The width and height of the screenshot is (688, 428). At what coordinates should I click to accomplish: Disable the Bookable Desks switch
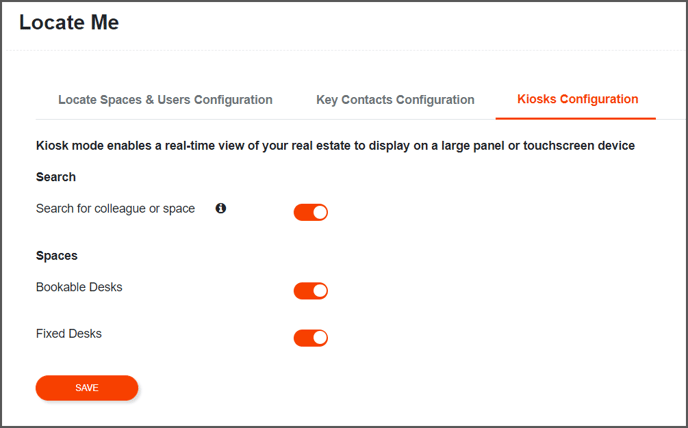311,291
